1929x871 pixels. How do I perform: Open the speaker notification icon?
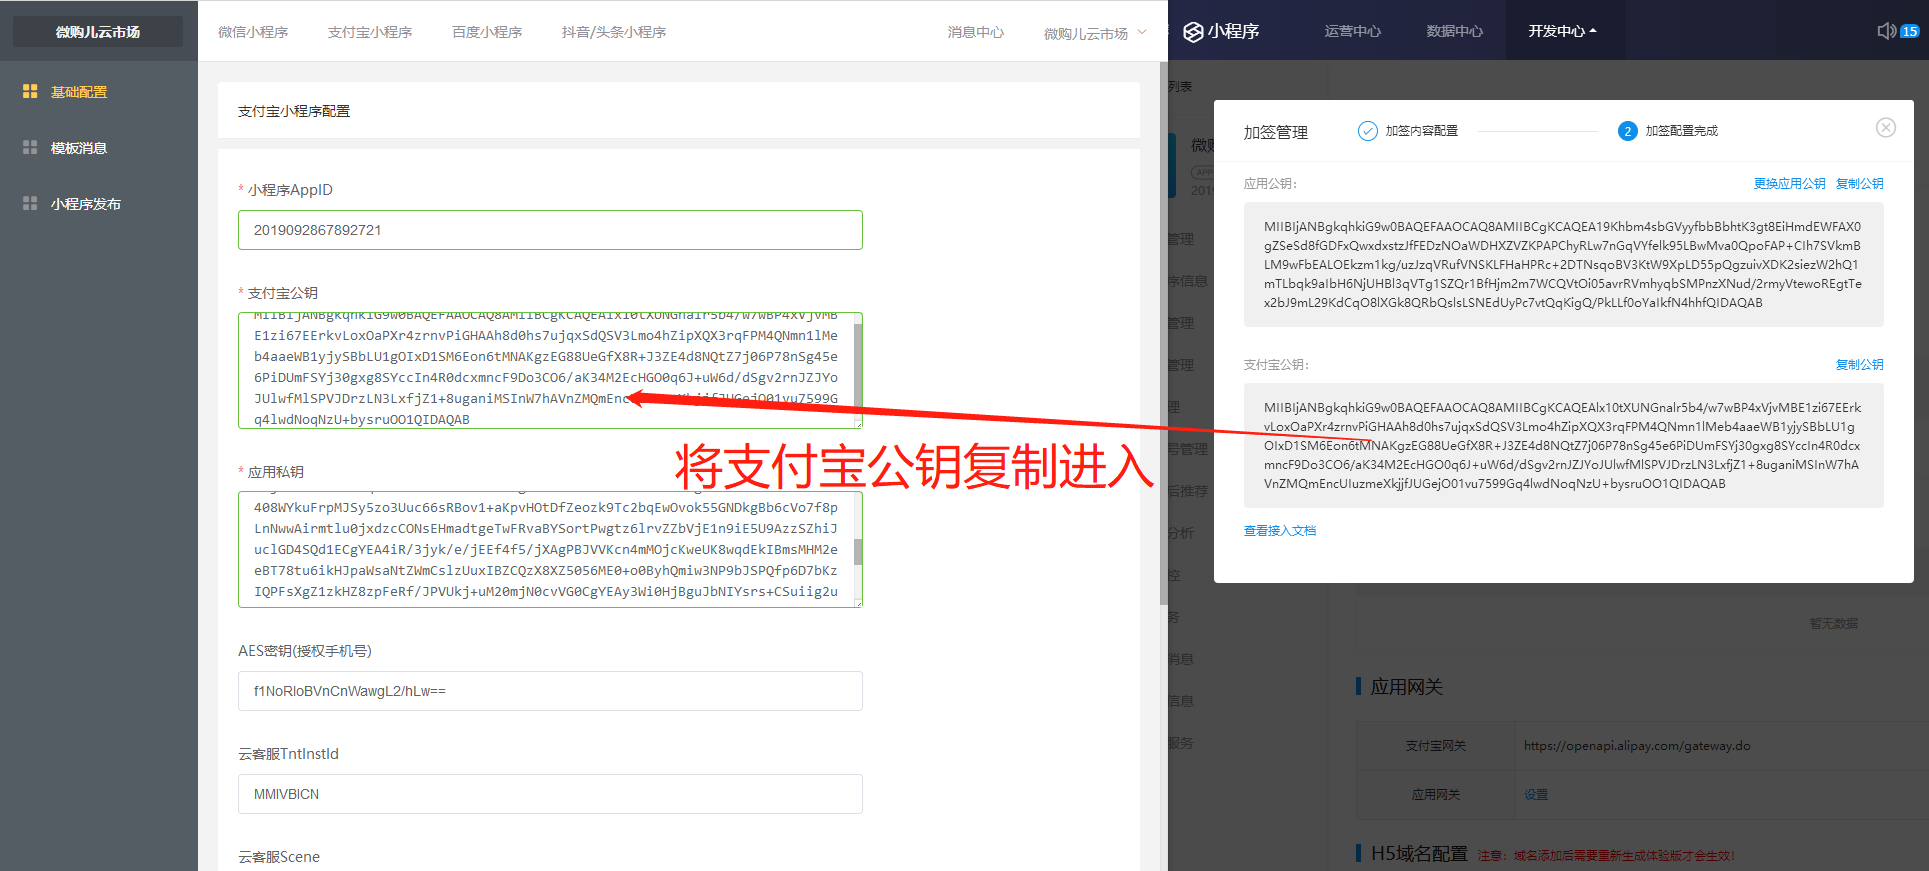click(x=1886, y=31)
